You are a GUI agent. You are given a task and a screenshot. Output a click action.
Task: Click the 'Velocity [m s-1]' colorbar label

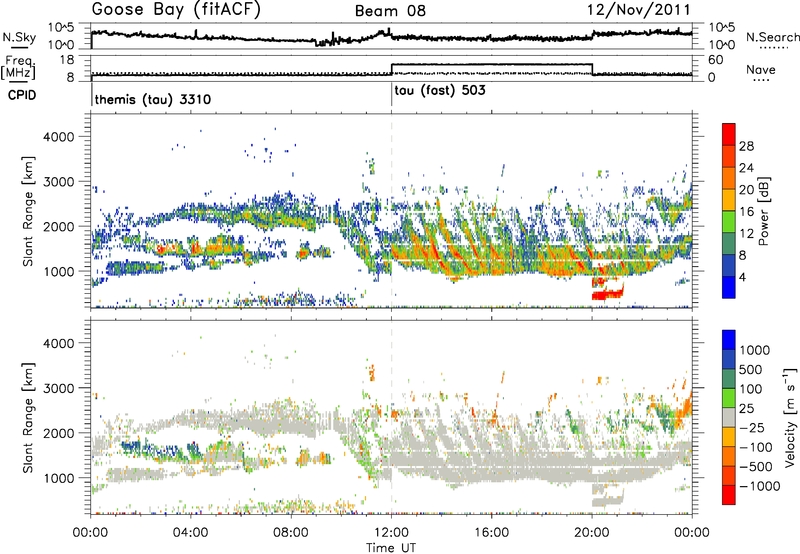(790, 417)
